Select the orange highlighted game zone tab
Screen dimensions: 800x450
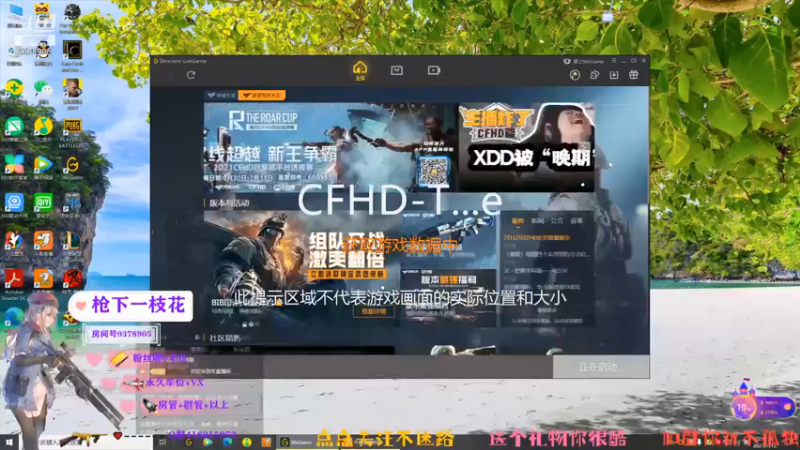262,95
